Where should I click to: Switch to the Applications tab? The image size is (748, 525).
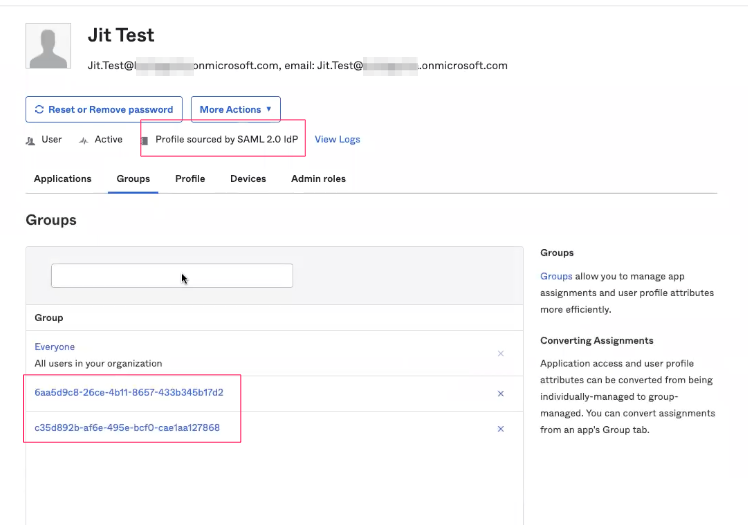(x=62, y=179)
